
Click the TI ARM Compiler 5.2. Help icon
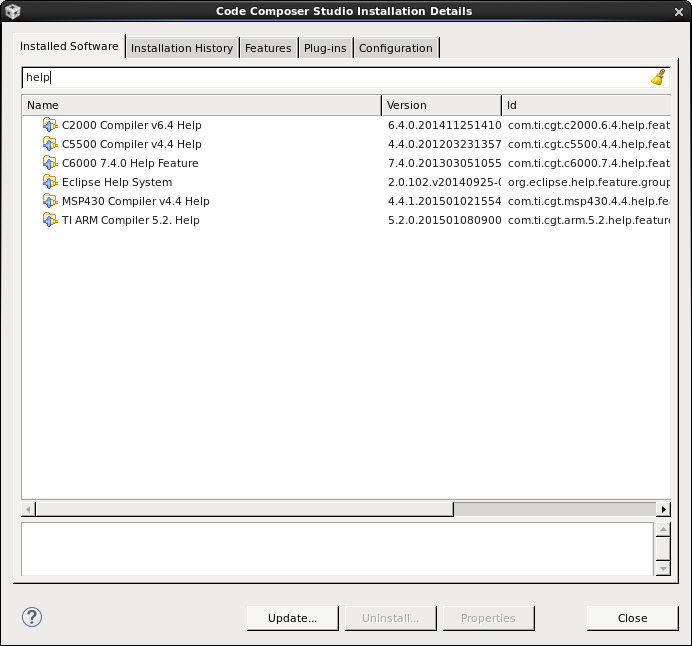(50, 220)
